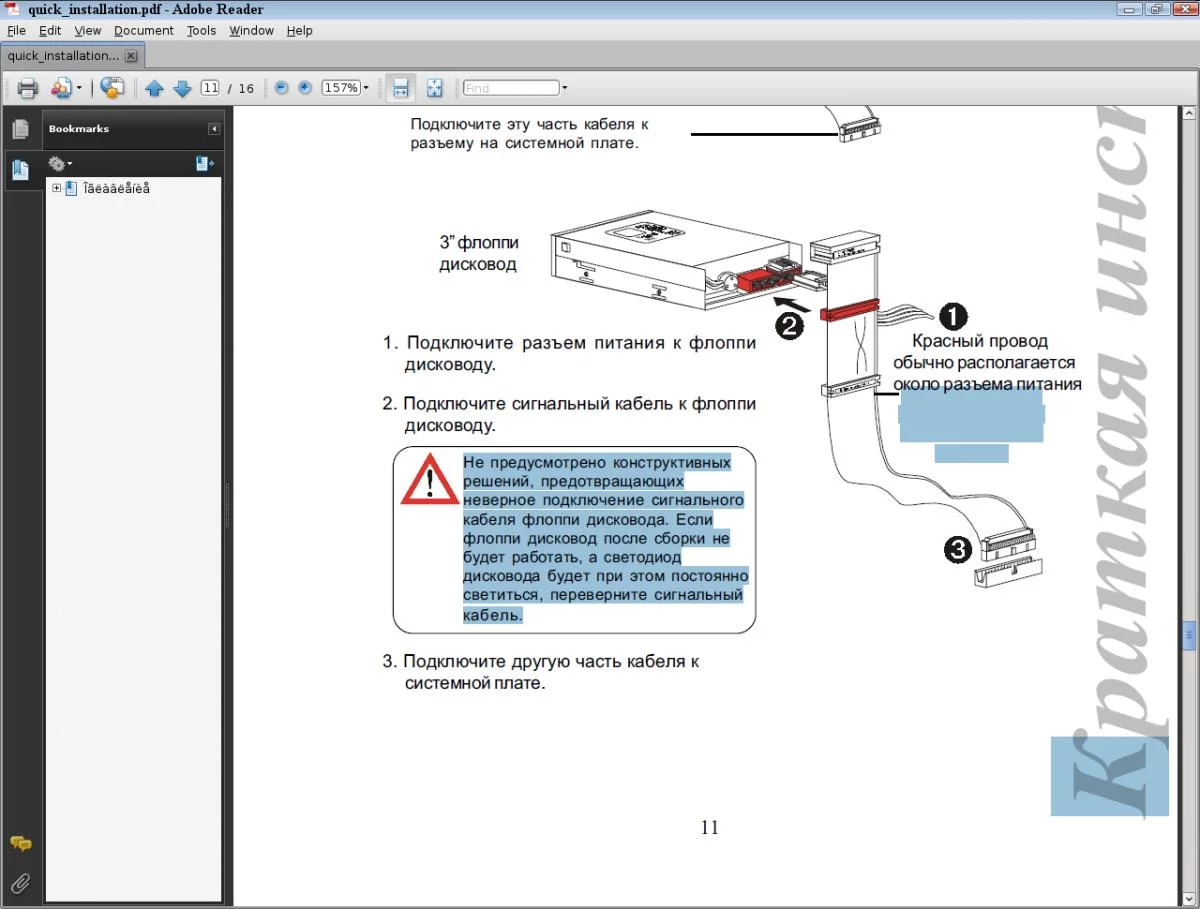The image size is (1200, 909).
Task: Click the expand current bookmark icon
Action: click(x=204, y=163)
